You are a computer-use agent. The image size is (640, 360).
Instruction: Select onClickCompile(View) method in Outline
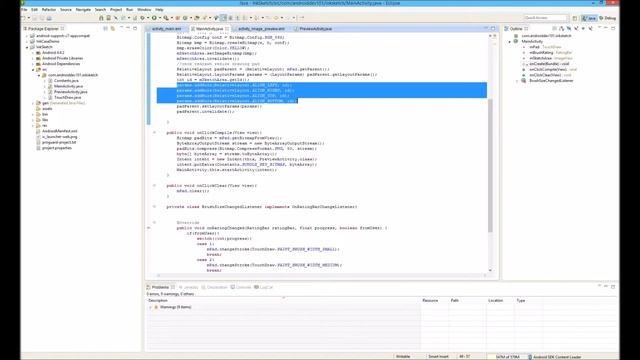pyautogui.click(x=553, y=70)
